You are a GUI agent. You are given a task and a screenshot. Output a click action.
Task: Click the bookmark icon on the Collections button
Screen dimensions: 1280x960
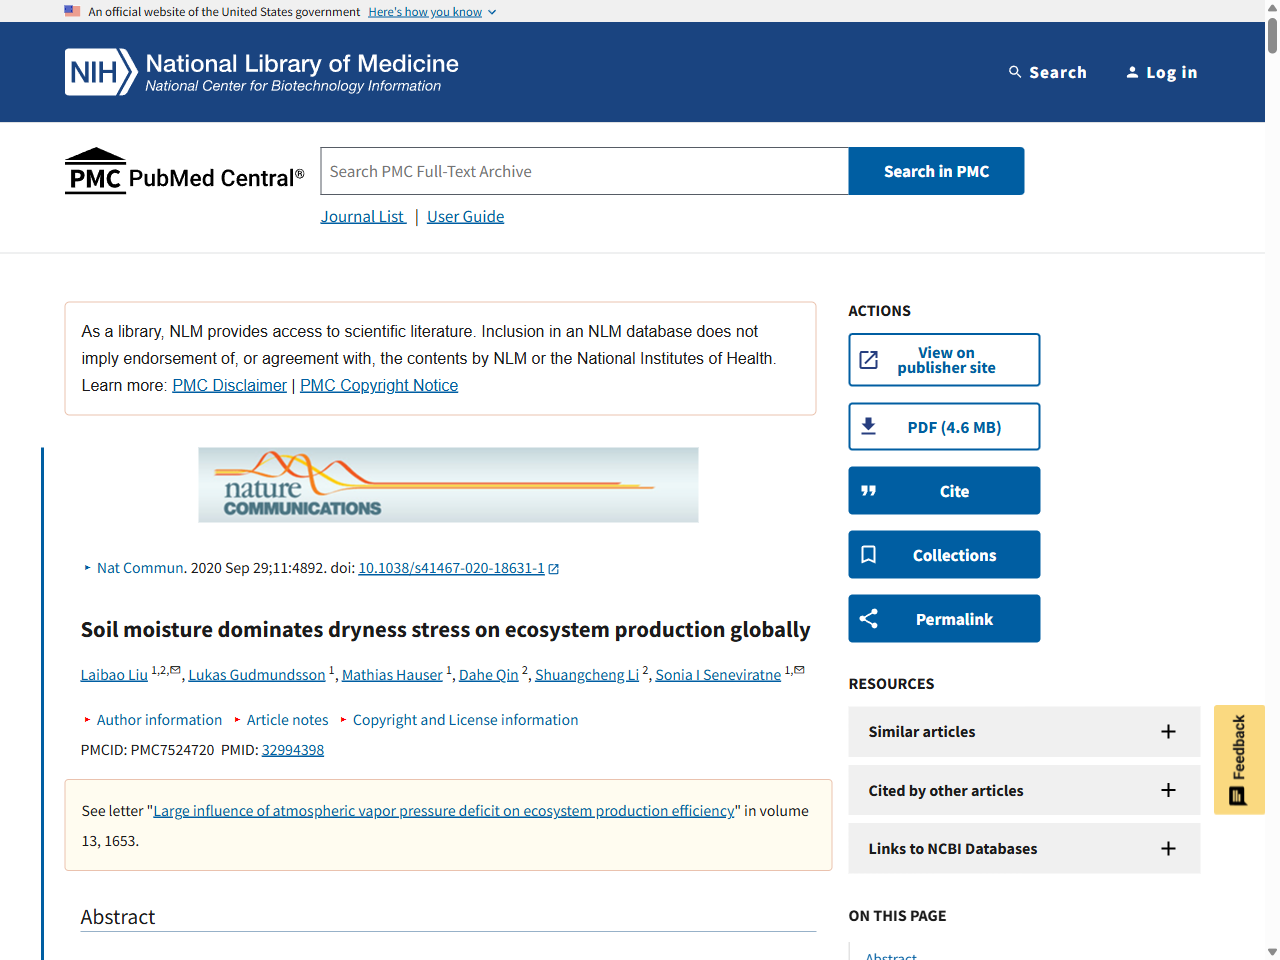click(868, 554)
